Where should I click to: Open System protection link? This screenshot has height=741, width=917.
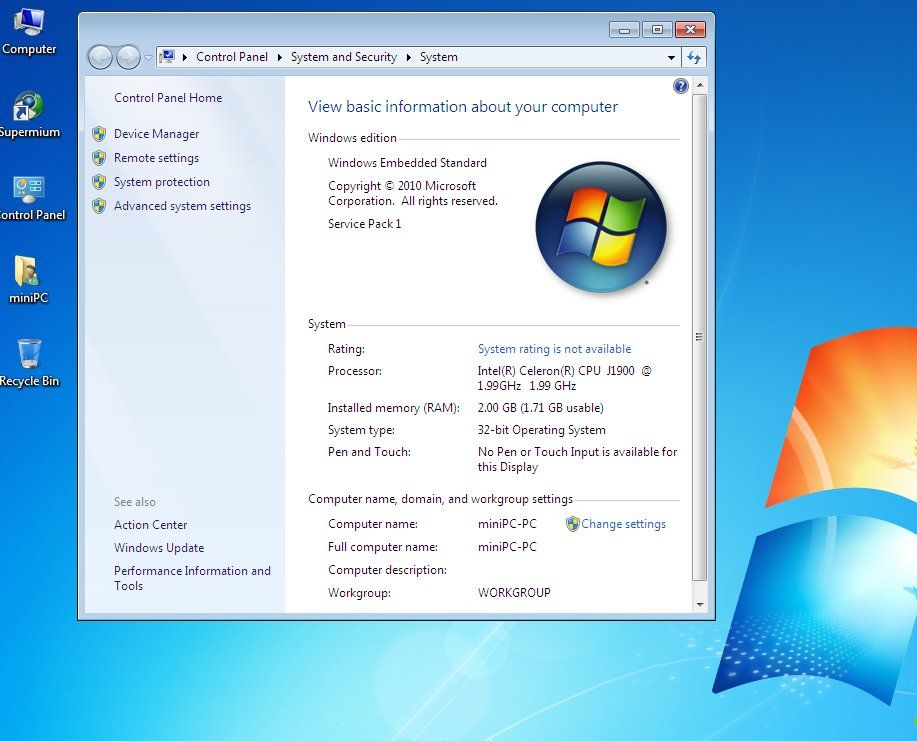[x=161, y=182]
